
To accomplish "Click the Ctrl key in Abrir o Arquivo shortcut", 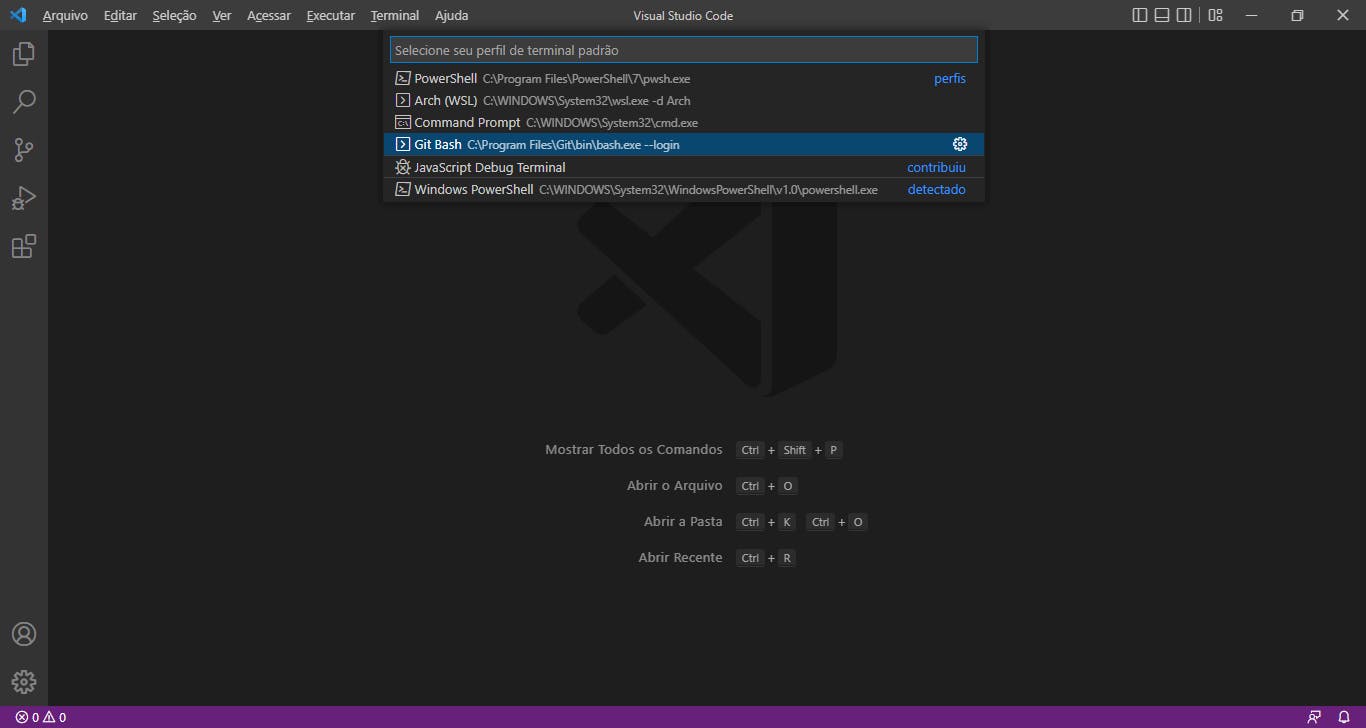I will (x=750, y=486).
